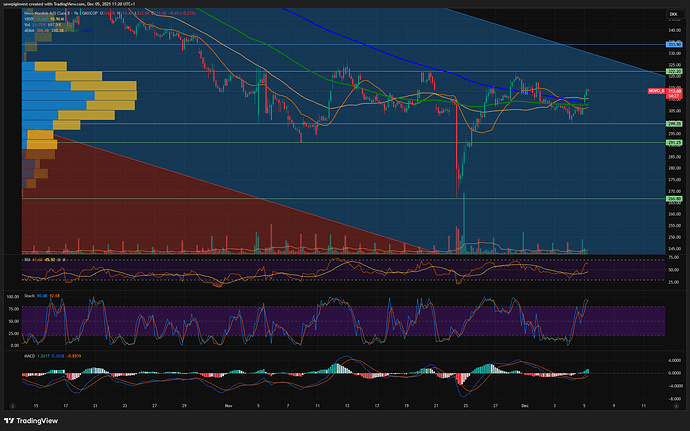Select the 299.35 price level label

pyautogui.click(x=675, y=124)
